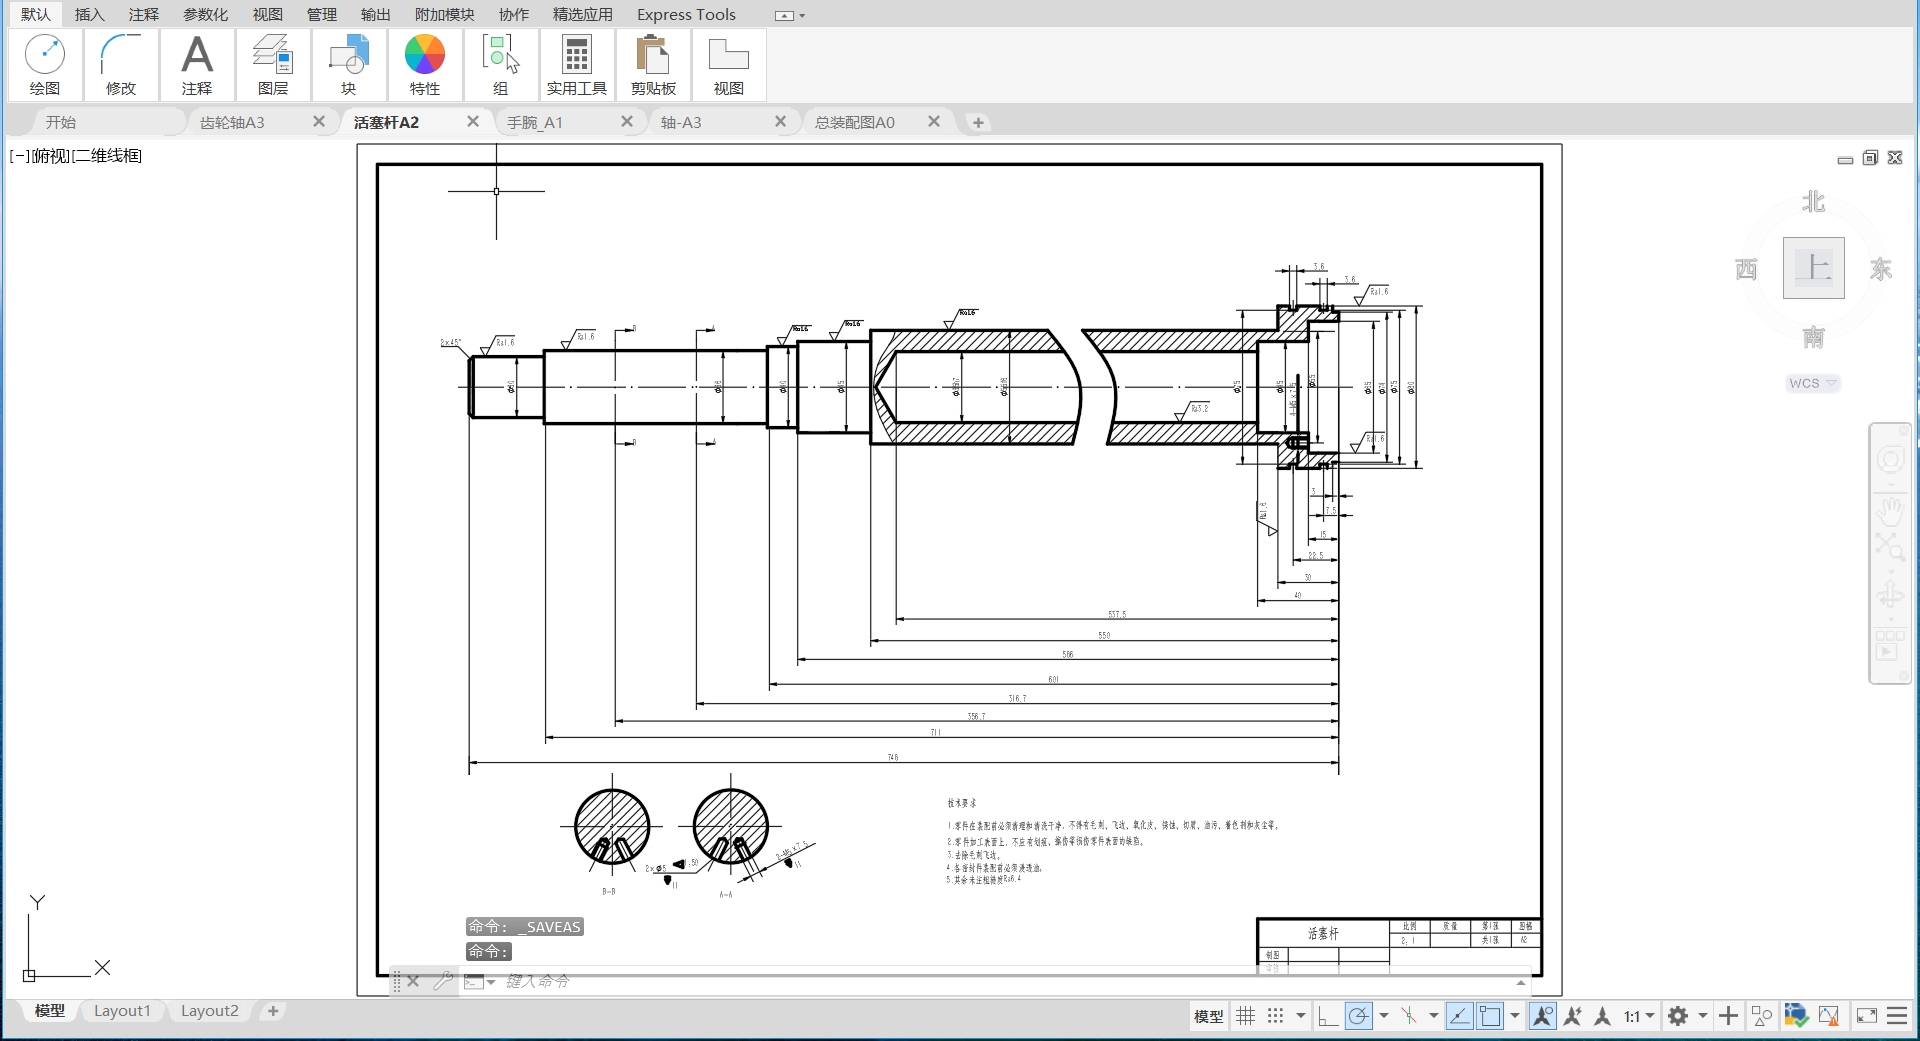Rotate view to 南 on ViewCube compass
The height and width of the screenshot is (1041, 1920).
point(1813,337)
